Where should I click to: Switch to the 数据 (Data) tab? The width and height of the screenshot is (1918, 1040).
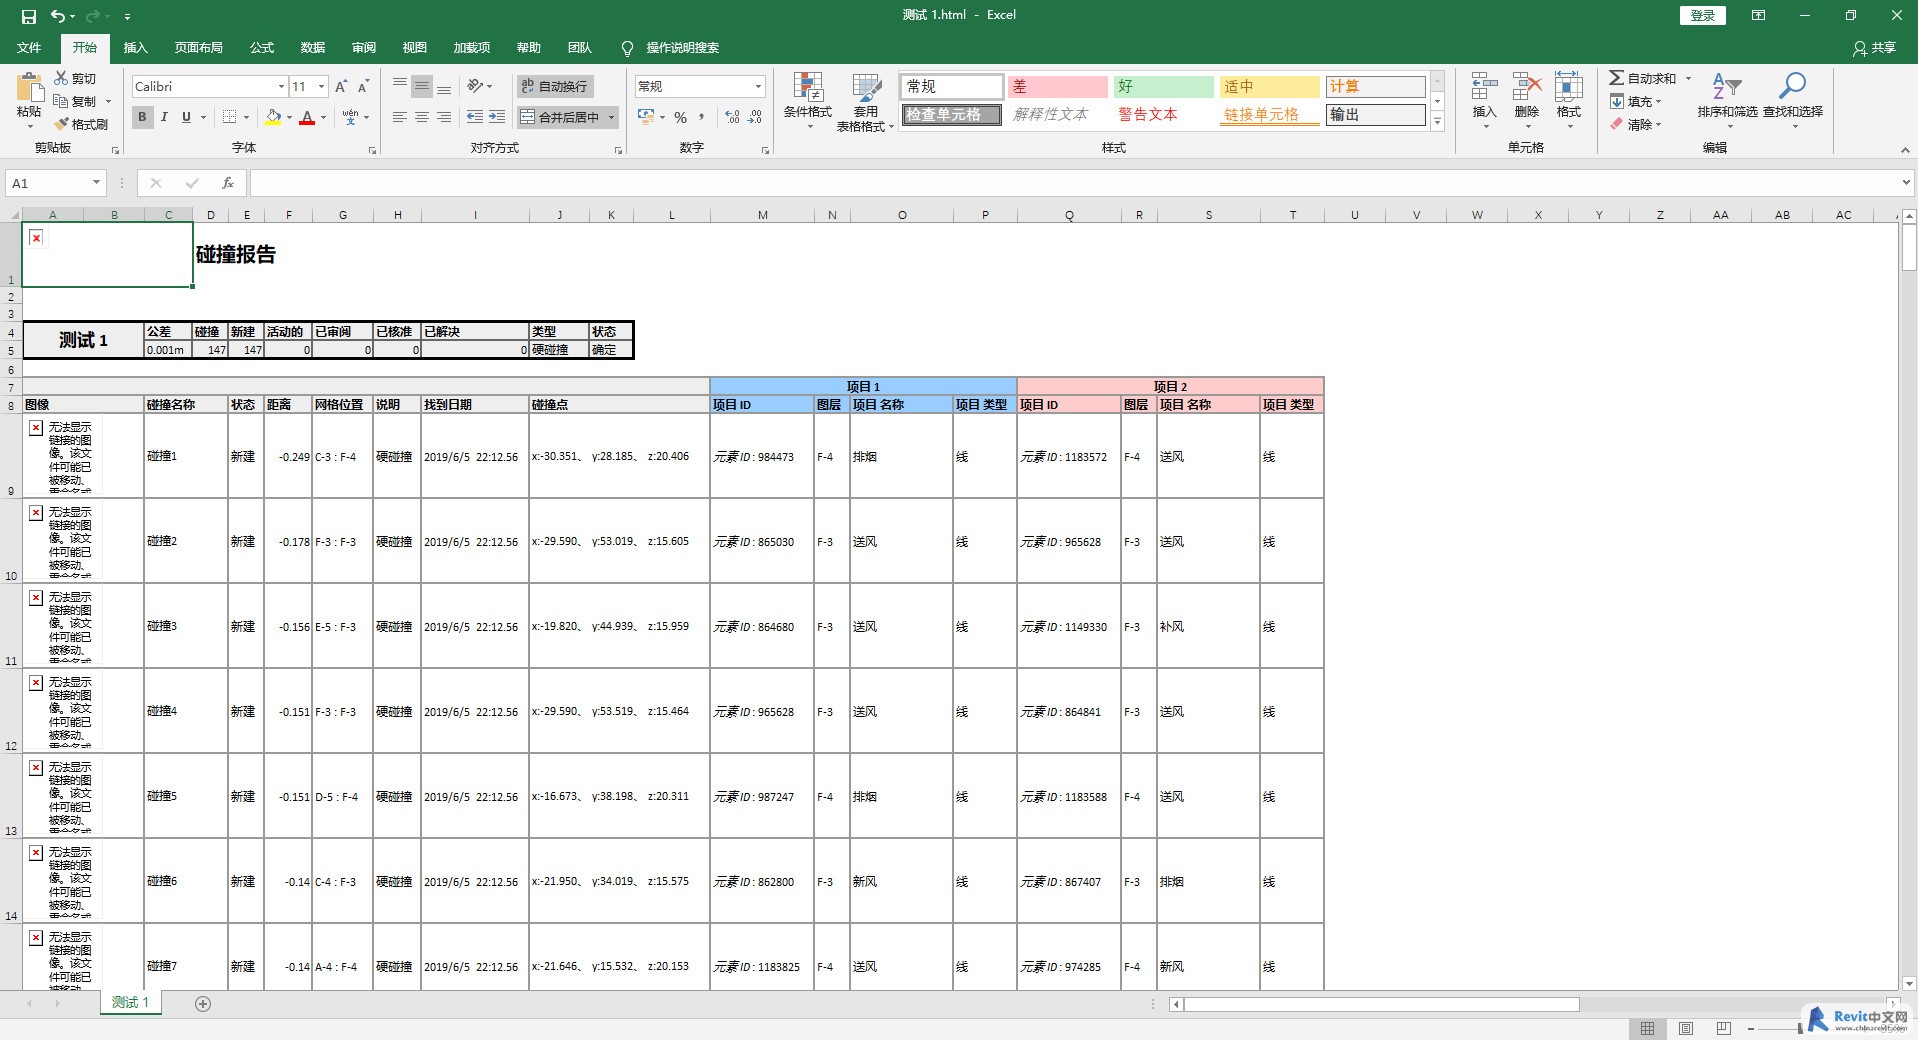tap(313, 48)
